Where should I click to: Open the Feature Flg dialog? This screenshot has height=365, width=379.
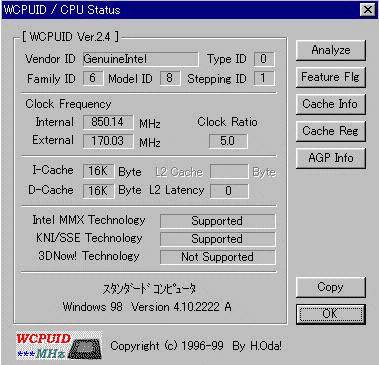tap(331, 77)
